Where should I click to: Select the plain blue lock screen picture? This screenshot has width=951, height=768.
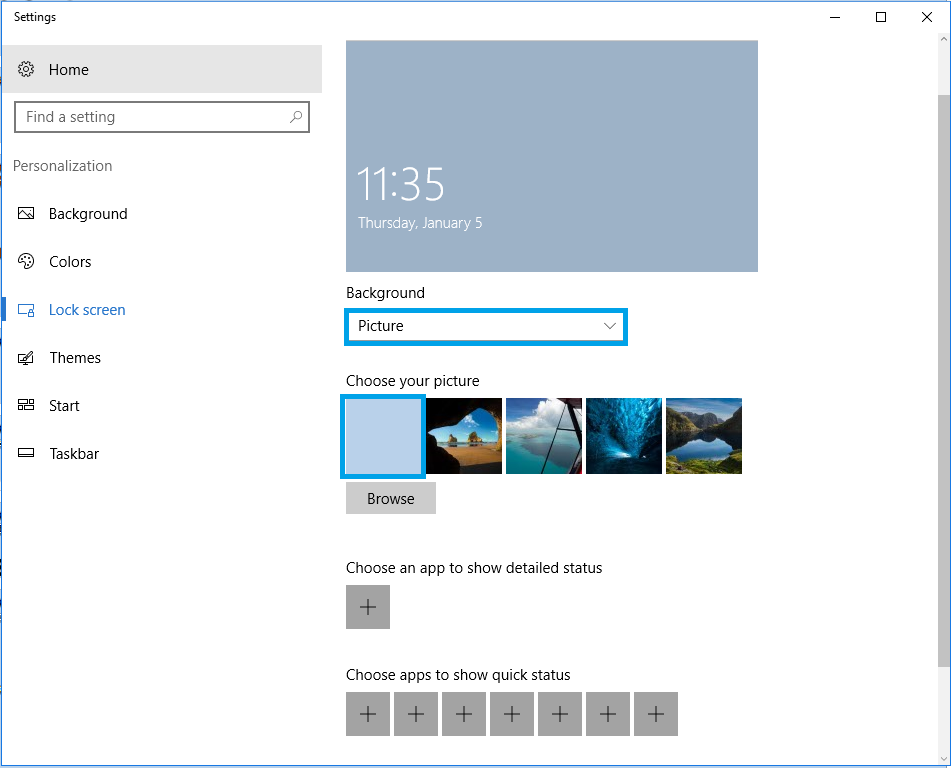pos(383,436)
